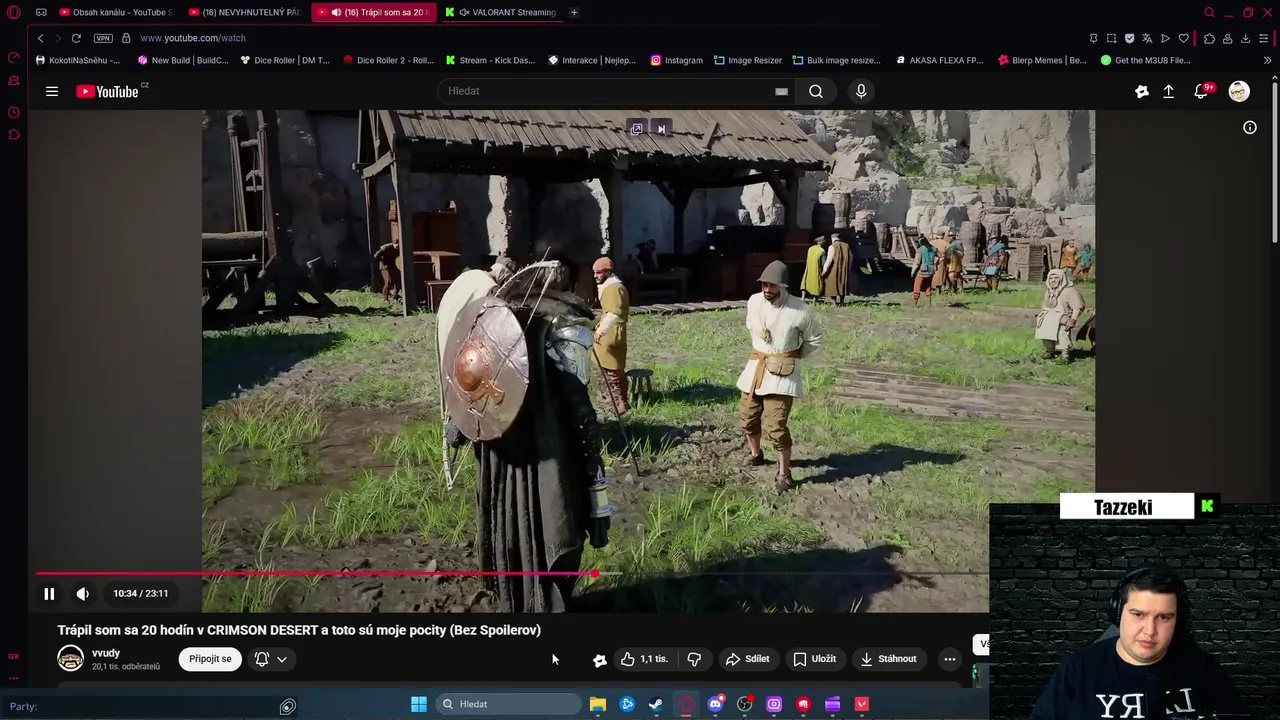The height and width of the screenshot is (720, 1280).
Task: Open File Explorer from taskbar
Action: click(x=598, y=704)
